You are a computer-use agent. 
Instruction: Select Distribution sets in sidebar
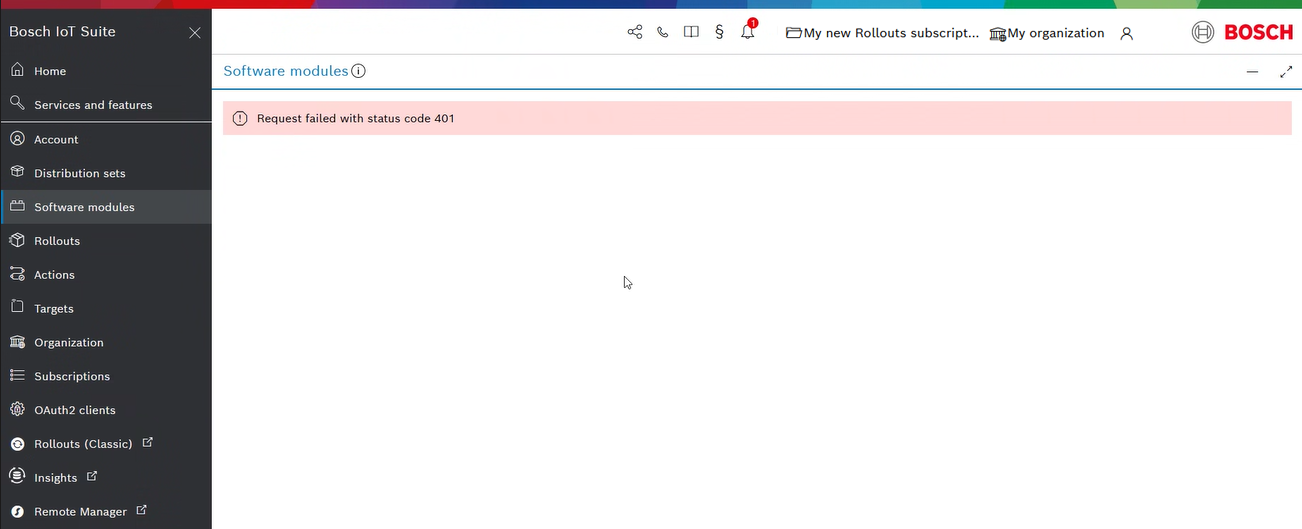[80, 173]
